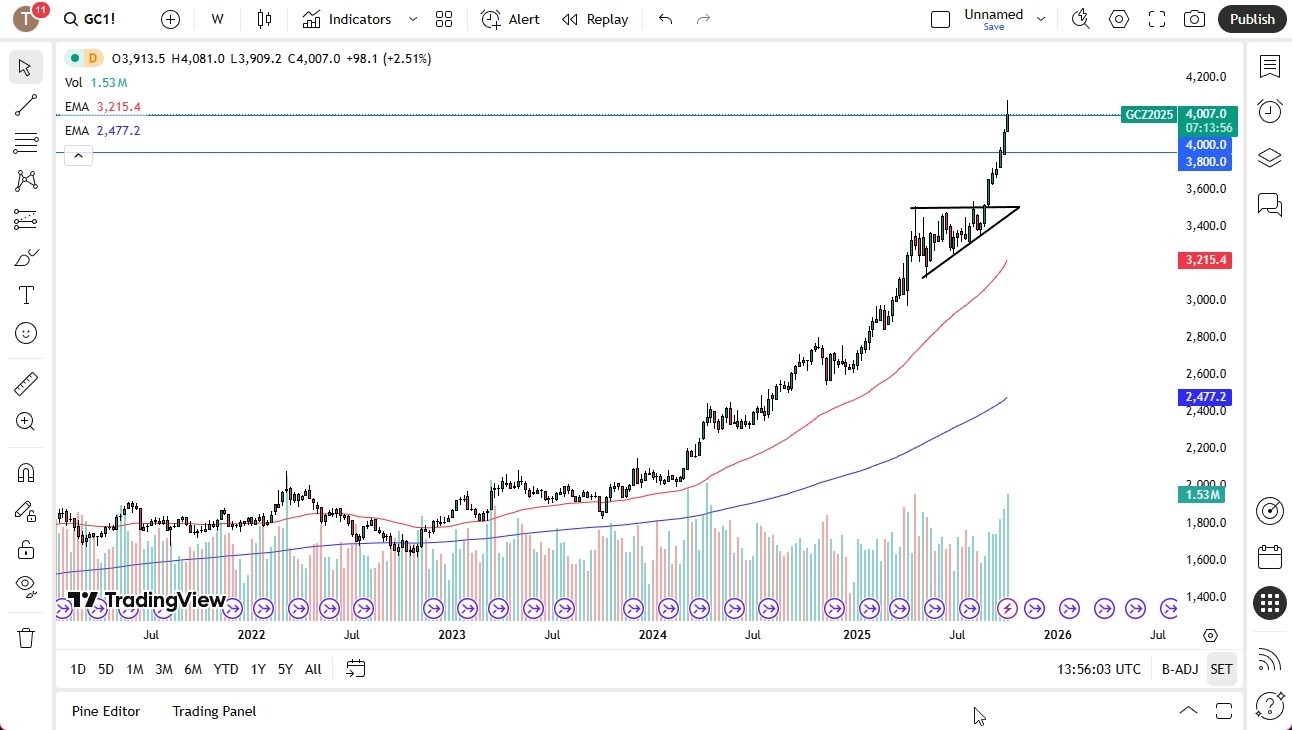Open the Unnamed layout dropdown arrow
The image size is (1292, 730).
1041,19
